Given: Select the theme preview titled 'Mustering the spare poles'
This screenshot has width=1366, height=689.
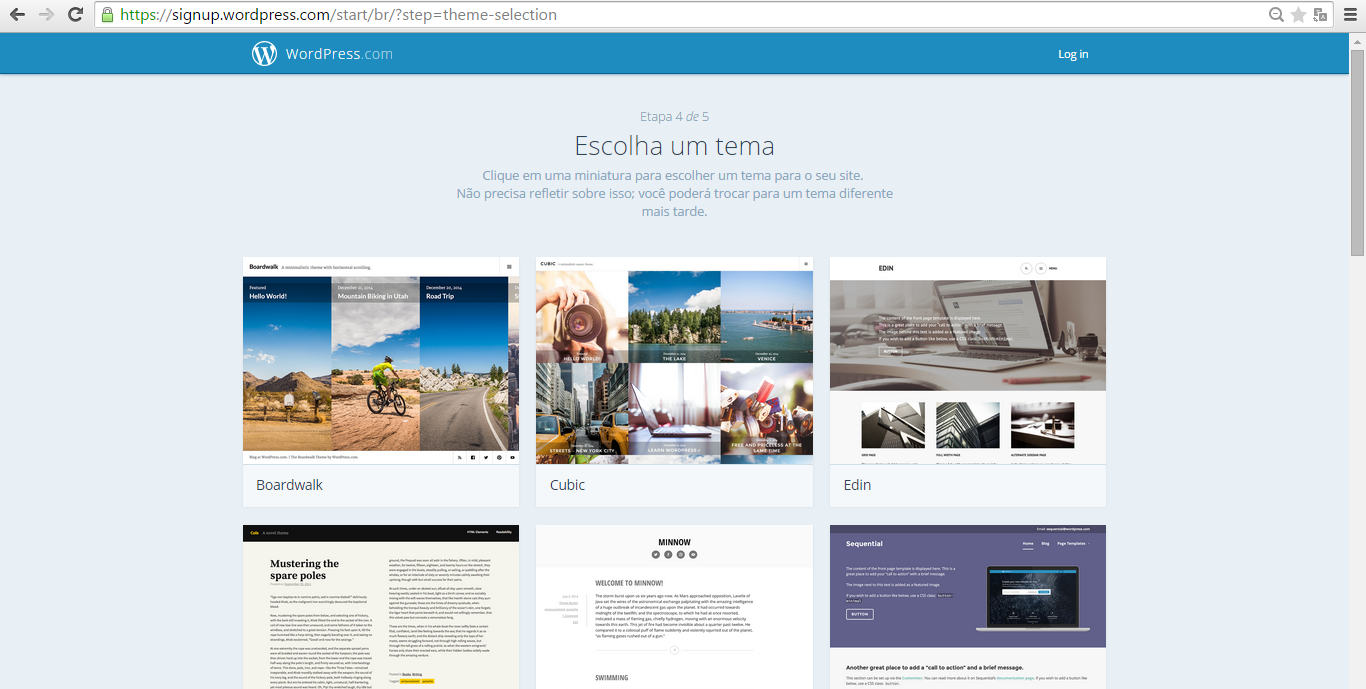Looking at the screenshot, I should (381, 607).
